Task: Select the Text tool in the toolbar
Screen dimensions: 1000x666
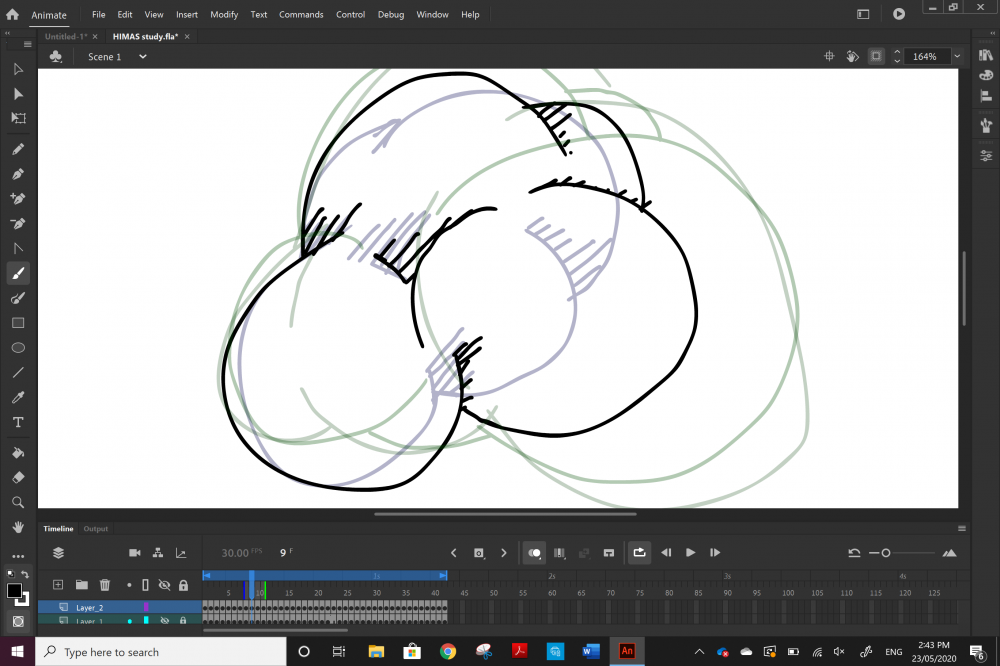Action: coord(18,422)
